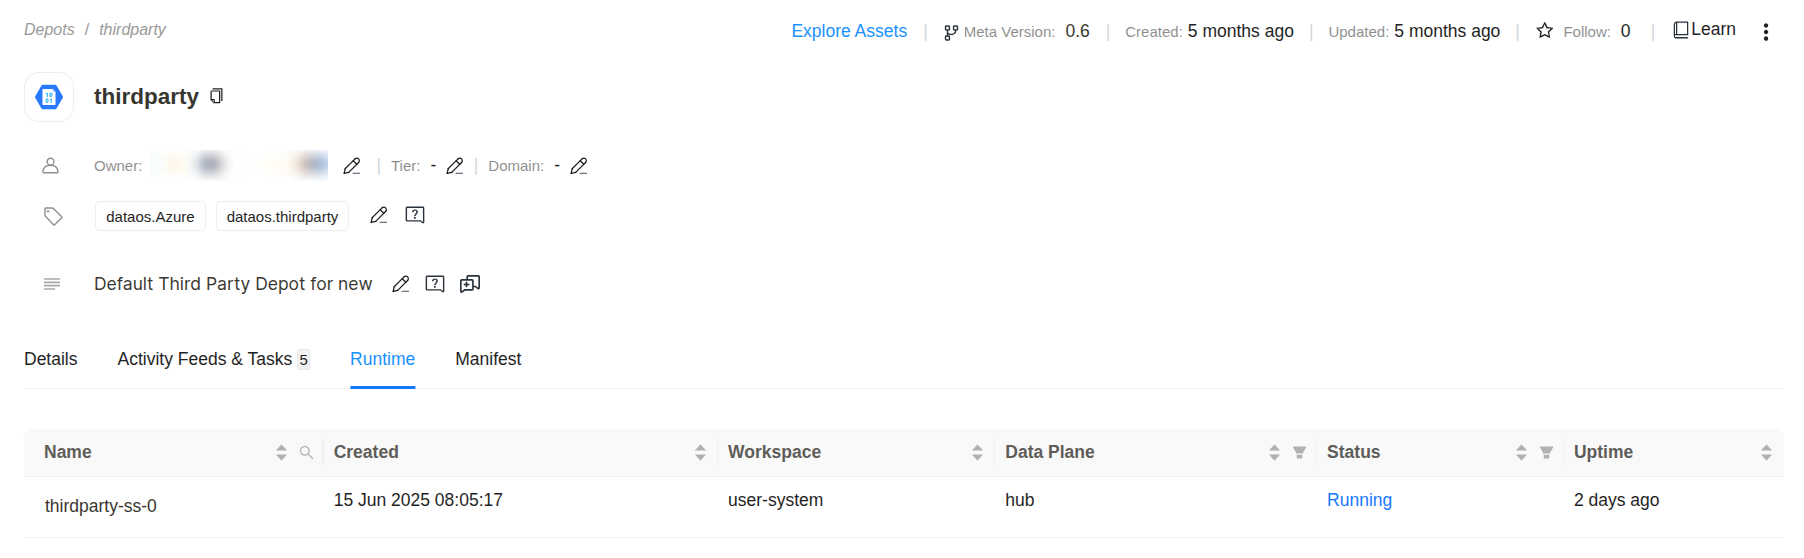Viewport: 1804px width, 558px height.
Task: Edit the Domain value
Action: pos(579,166)
